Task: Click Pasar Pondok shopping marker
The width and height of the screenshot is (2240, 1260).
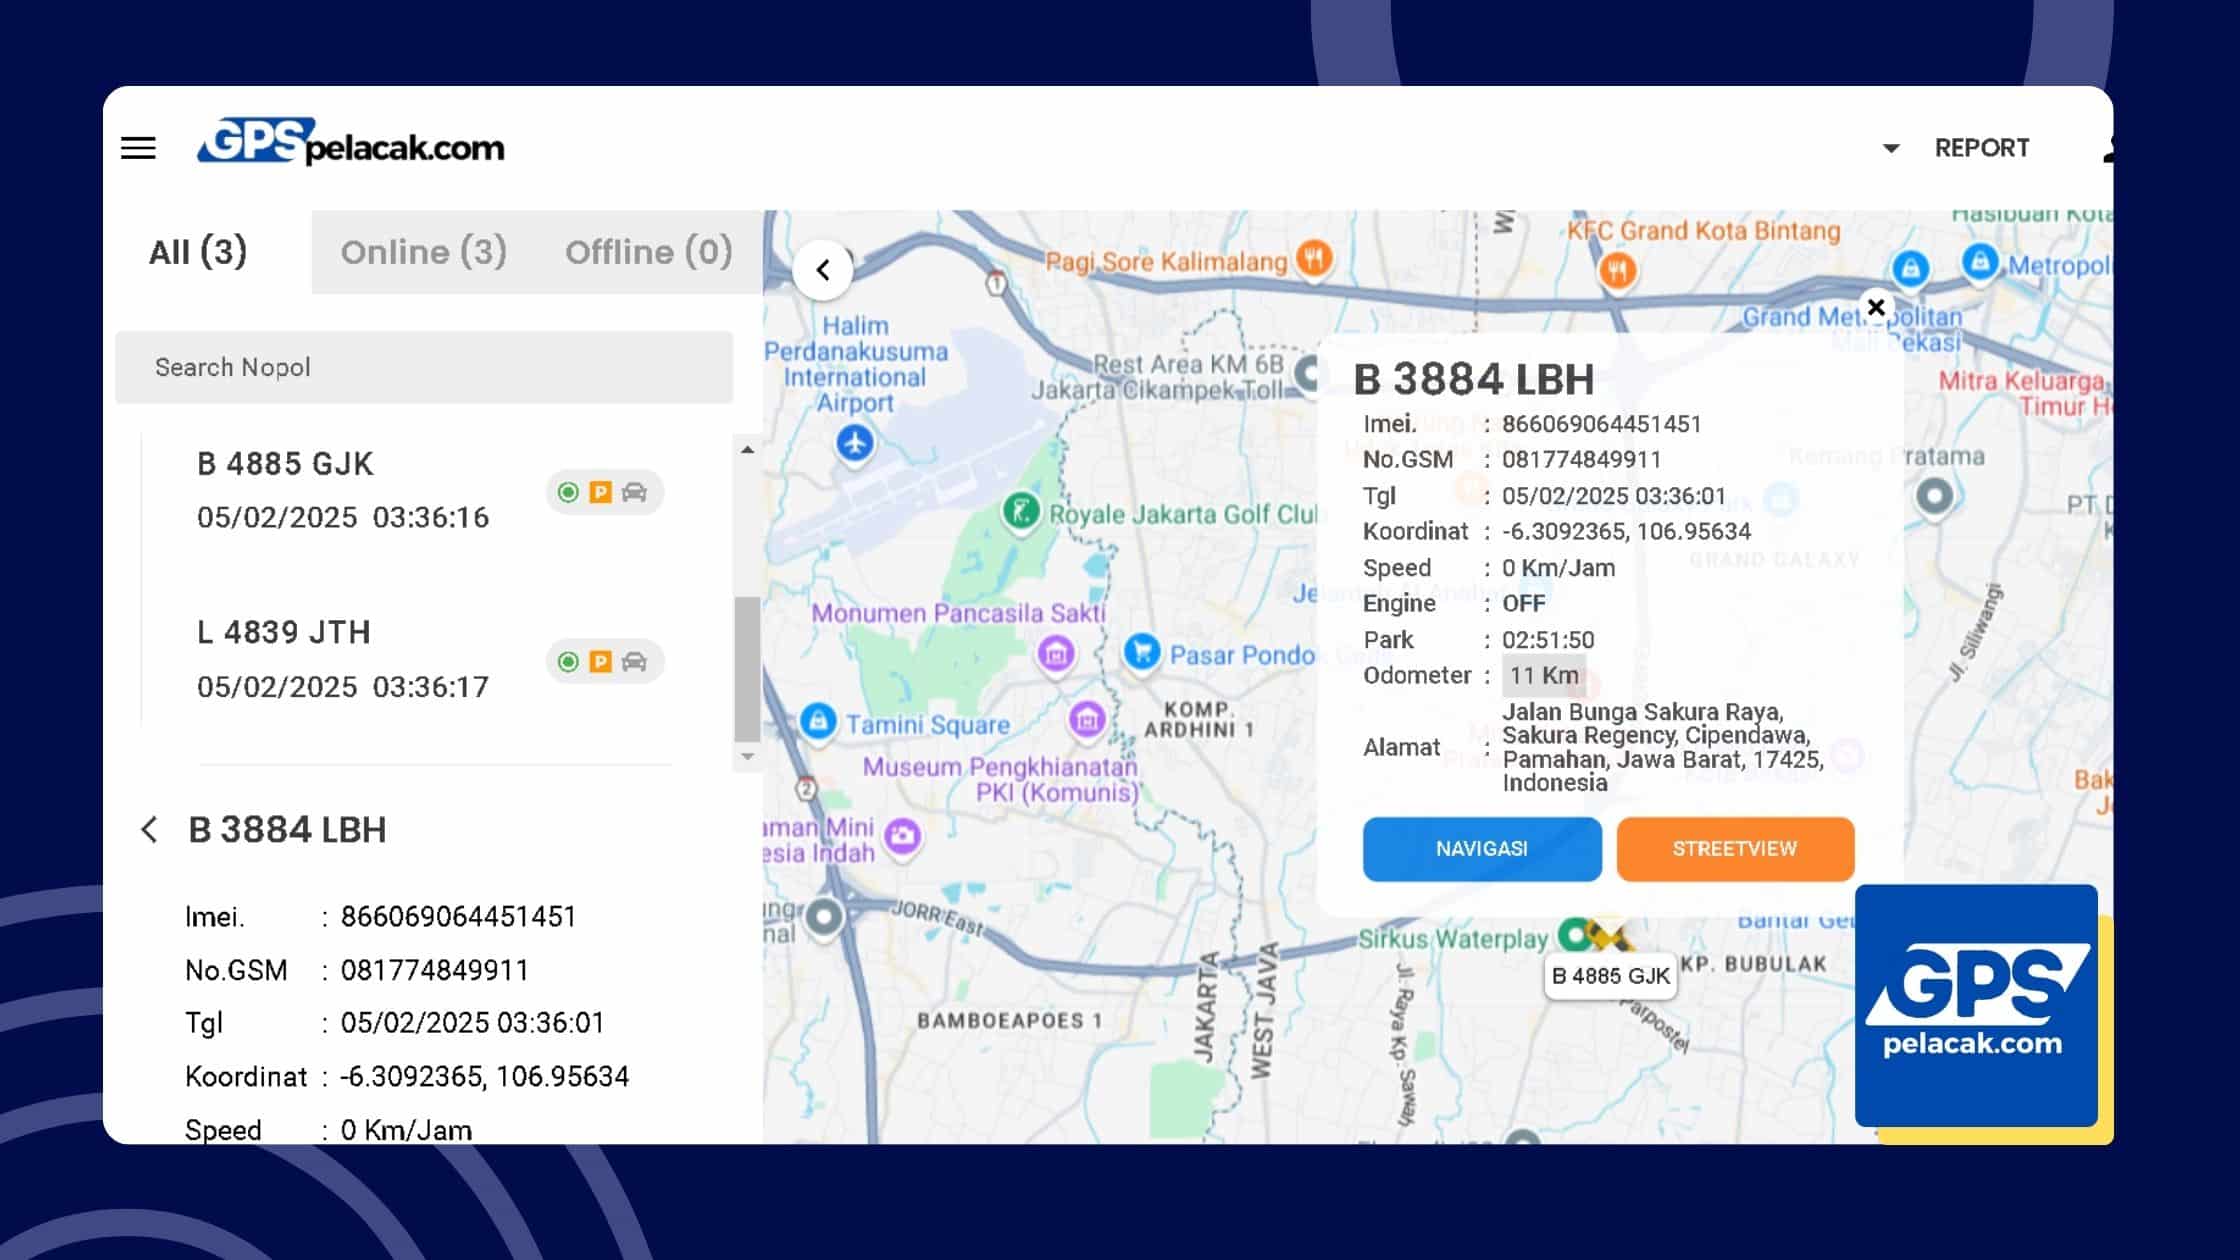Action: pyautogui.click(x=1141, y=653)
